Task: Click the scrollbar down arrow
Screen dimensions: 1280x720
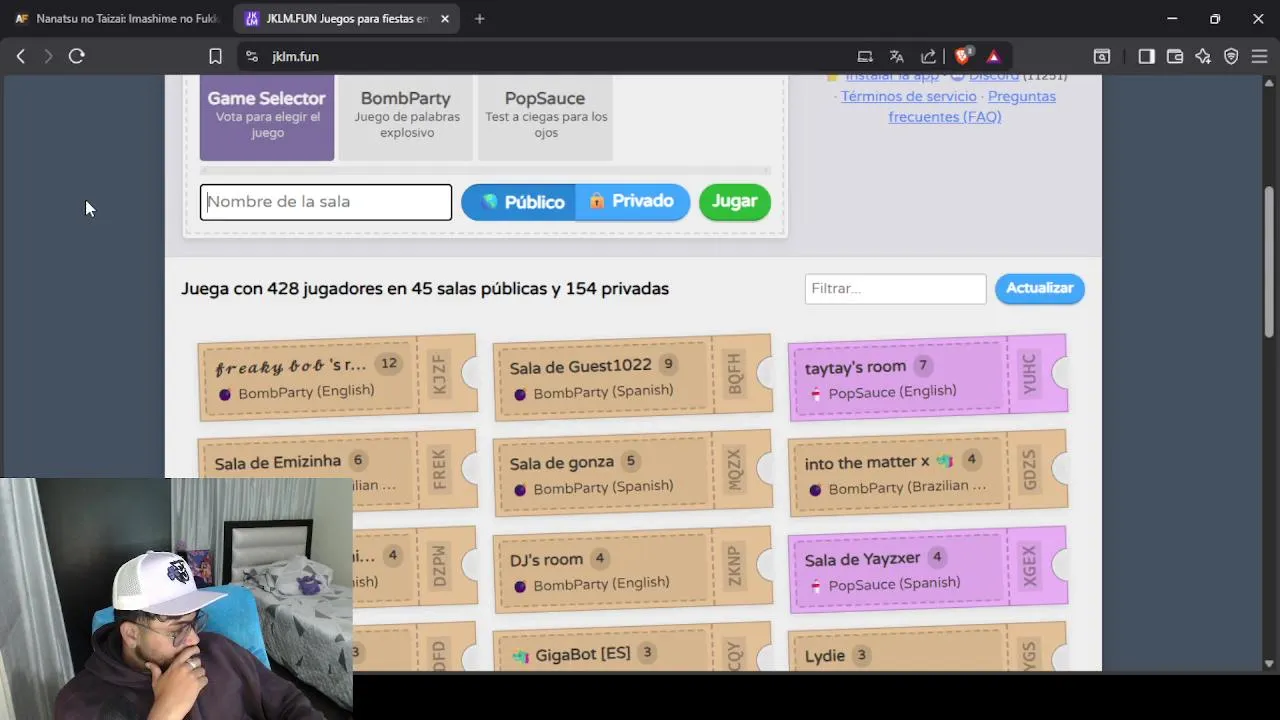Action: [x=1269, y=663]
